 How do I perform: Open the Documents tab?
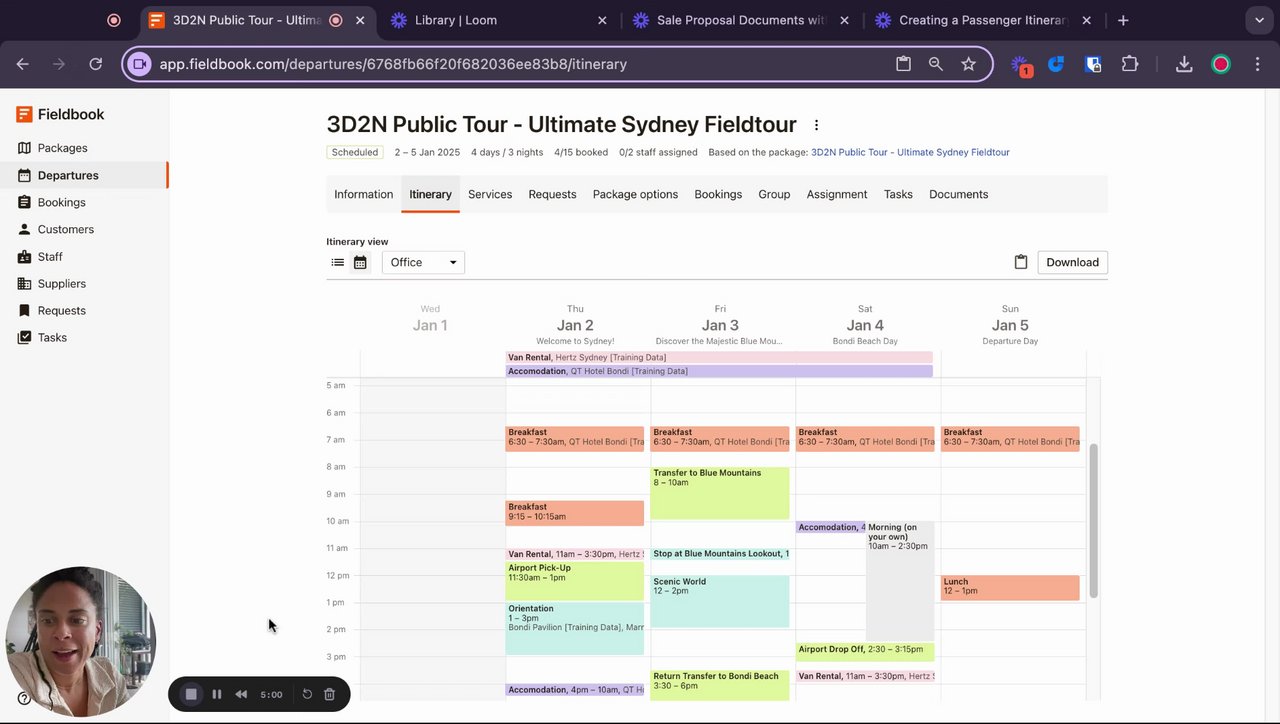958,194
